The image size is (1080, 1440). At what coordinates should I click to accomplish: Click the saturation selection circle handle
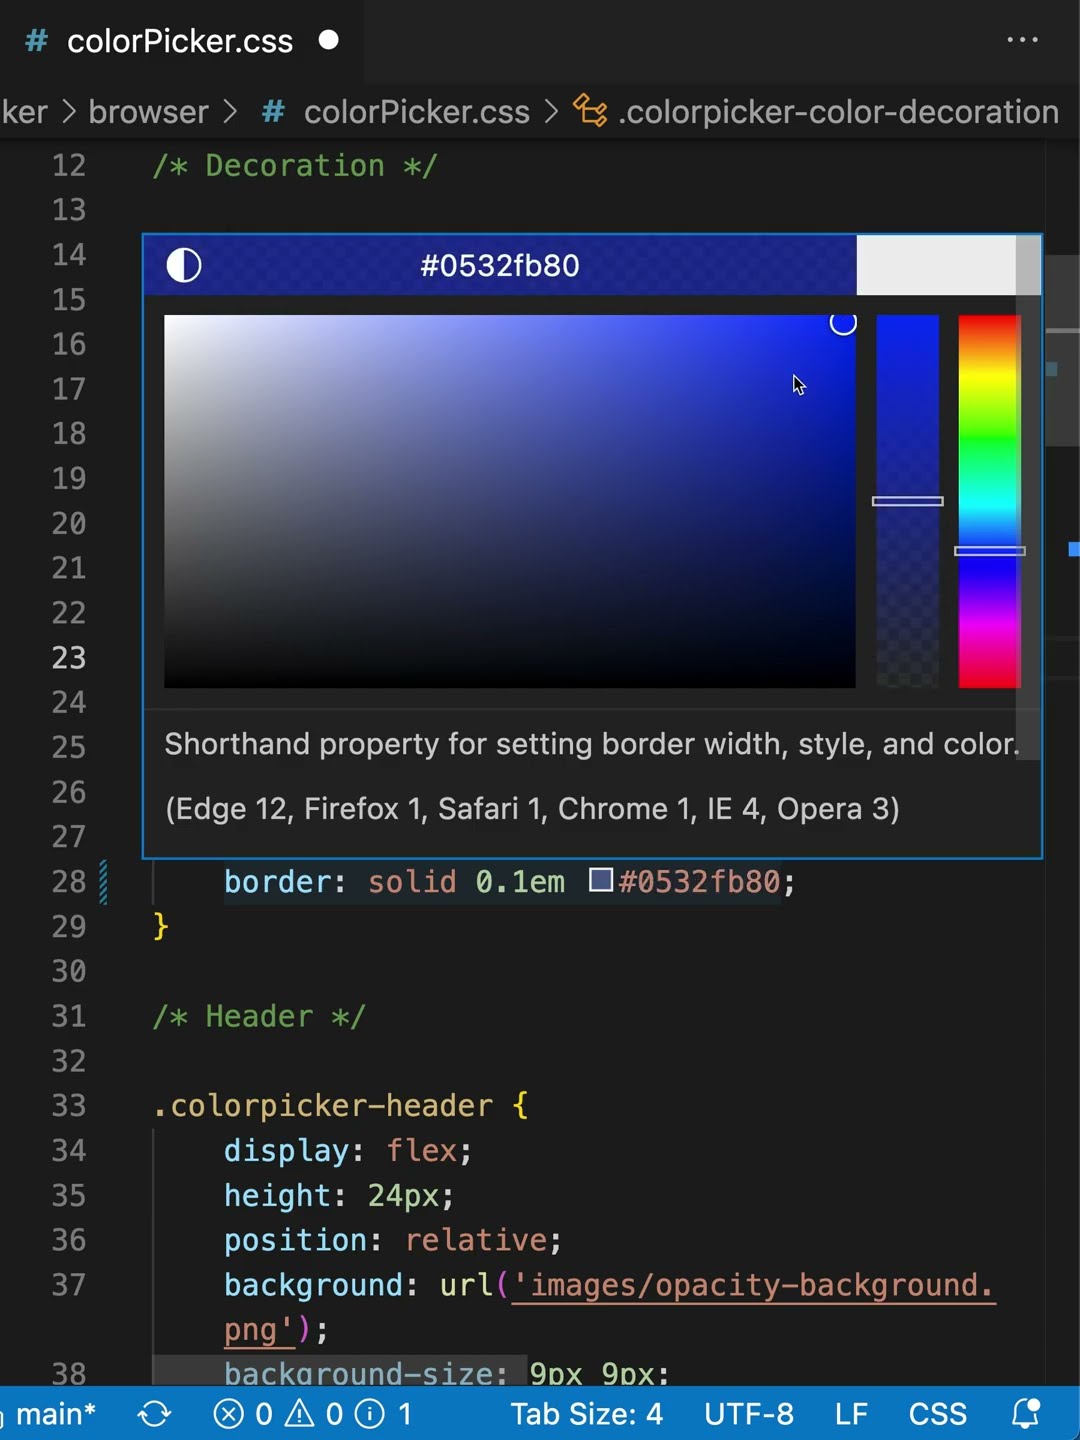click(843, 323)
